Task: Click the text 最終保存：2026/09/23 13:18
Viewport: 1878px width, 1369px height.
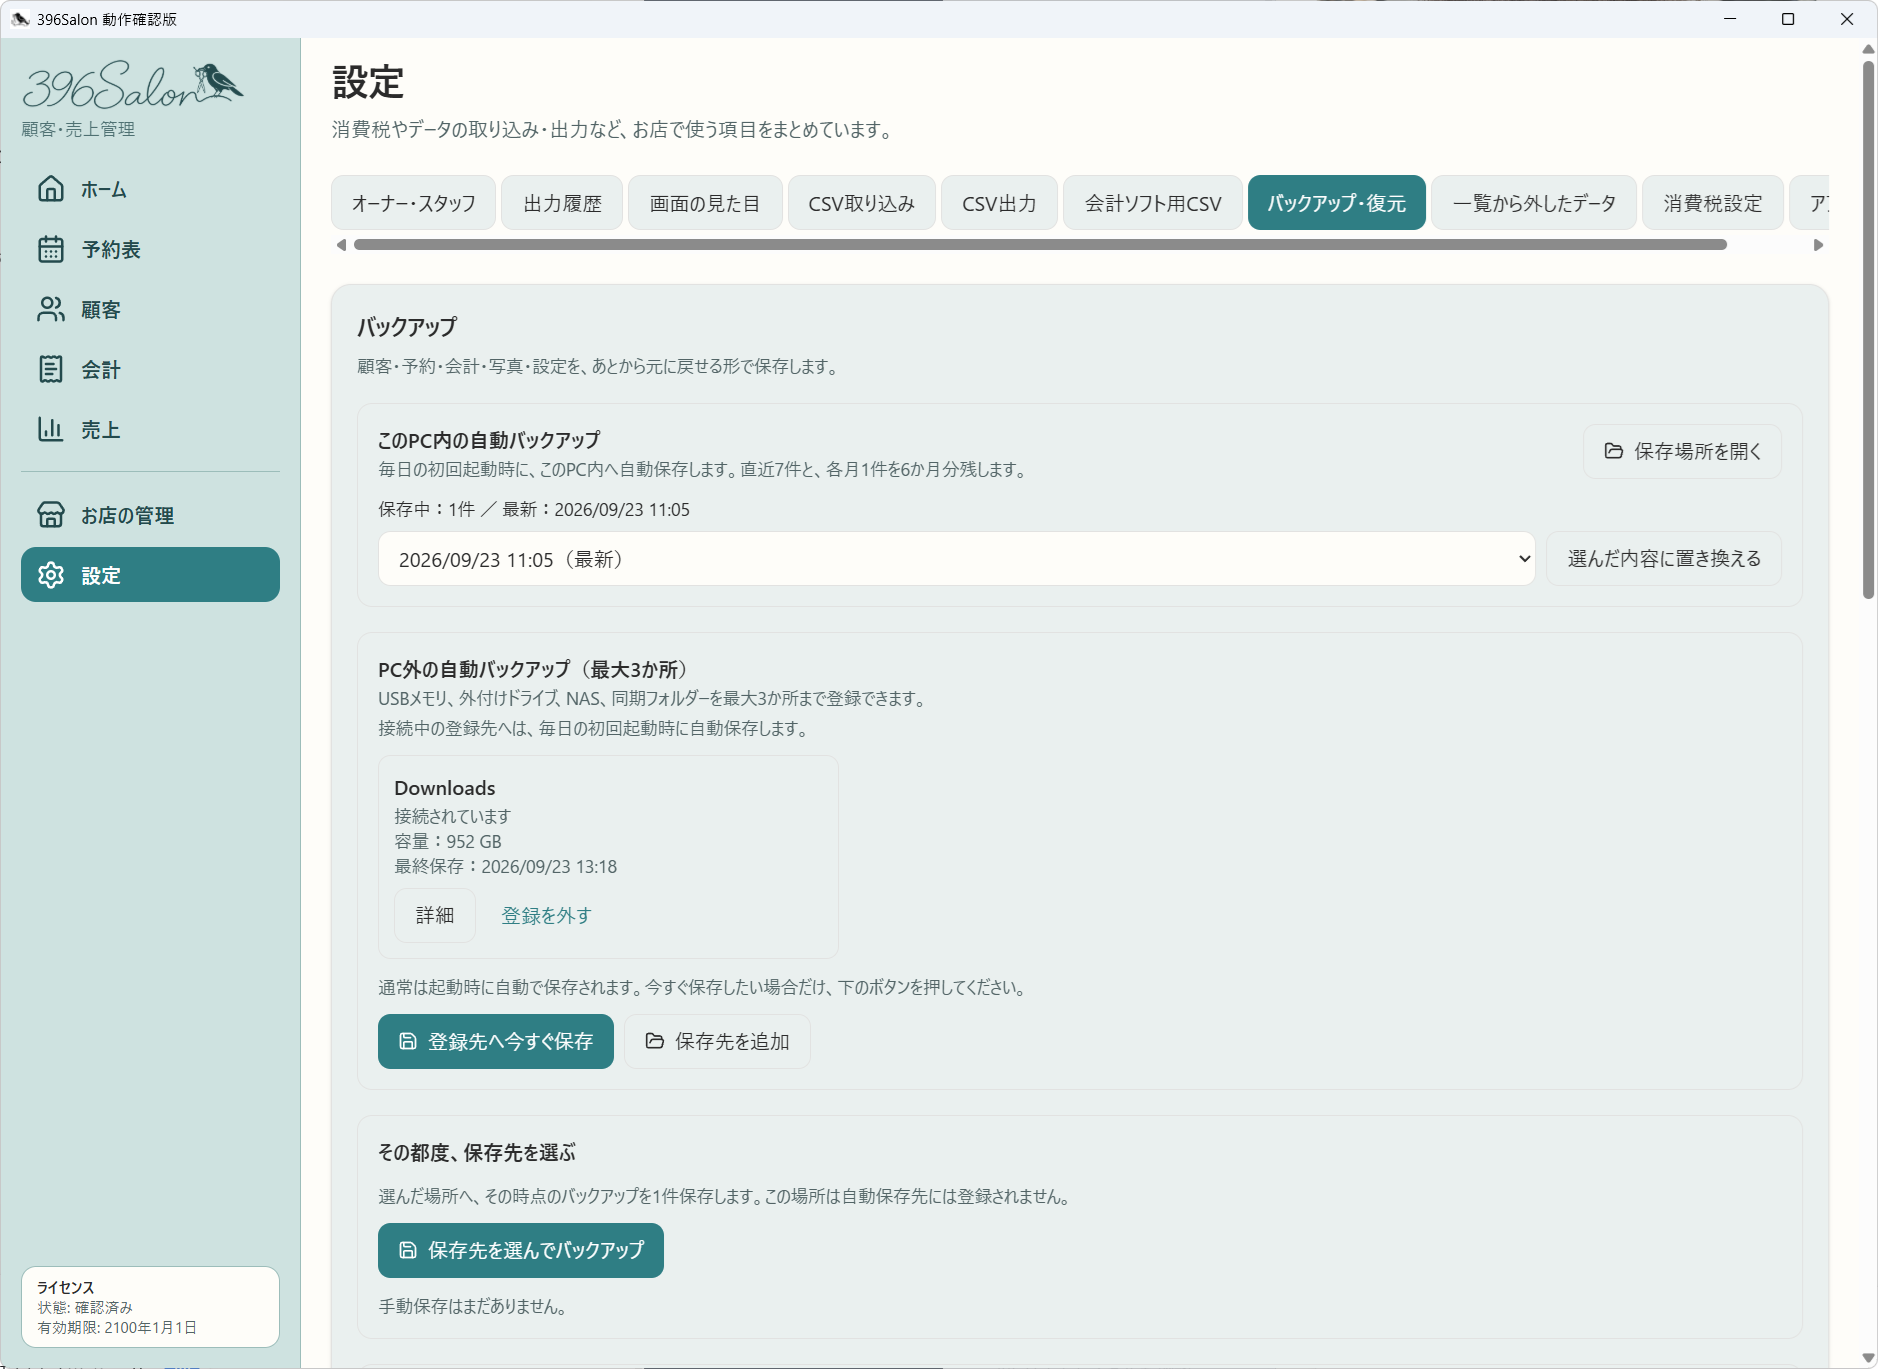Action: click(x=506, y=866)
